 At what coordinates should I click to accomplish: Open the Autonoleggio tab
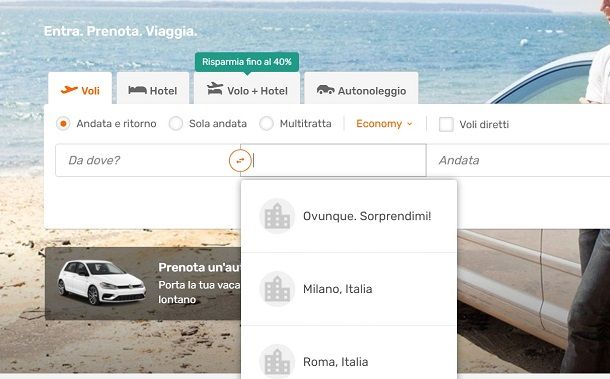tap(361, 88)
